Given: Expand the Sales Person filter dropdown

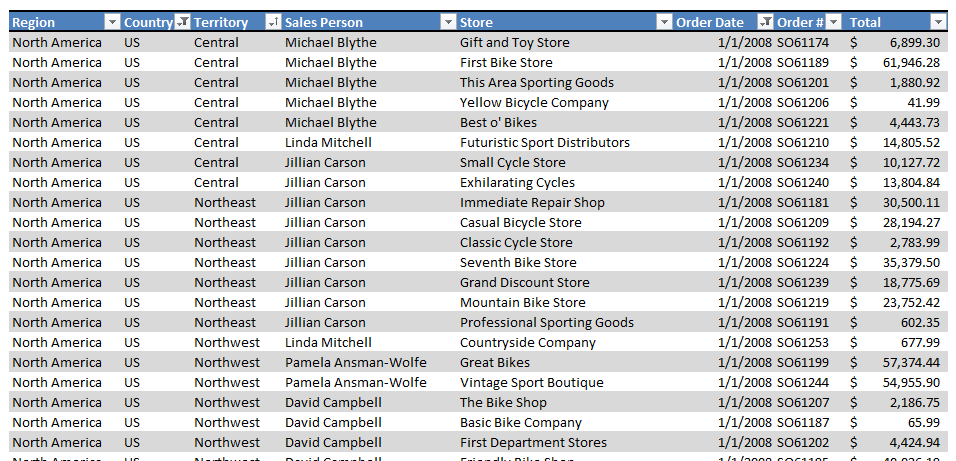Looking at the screenshot, I should click(448, 23).
